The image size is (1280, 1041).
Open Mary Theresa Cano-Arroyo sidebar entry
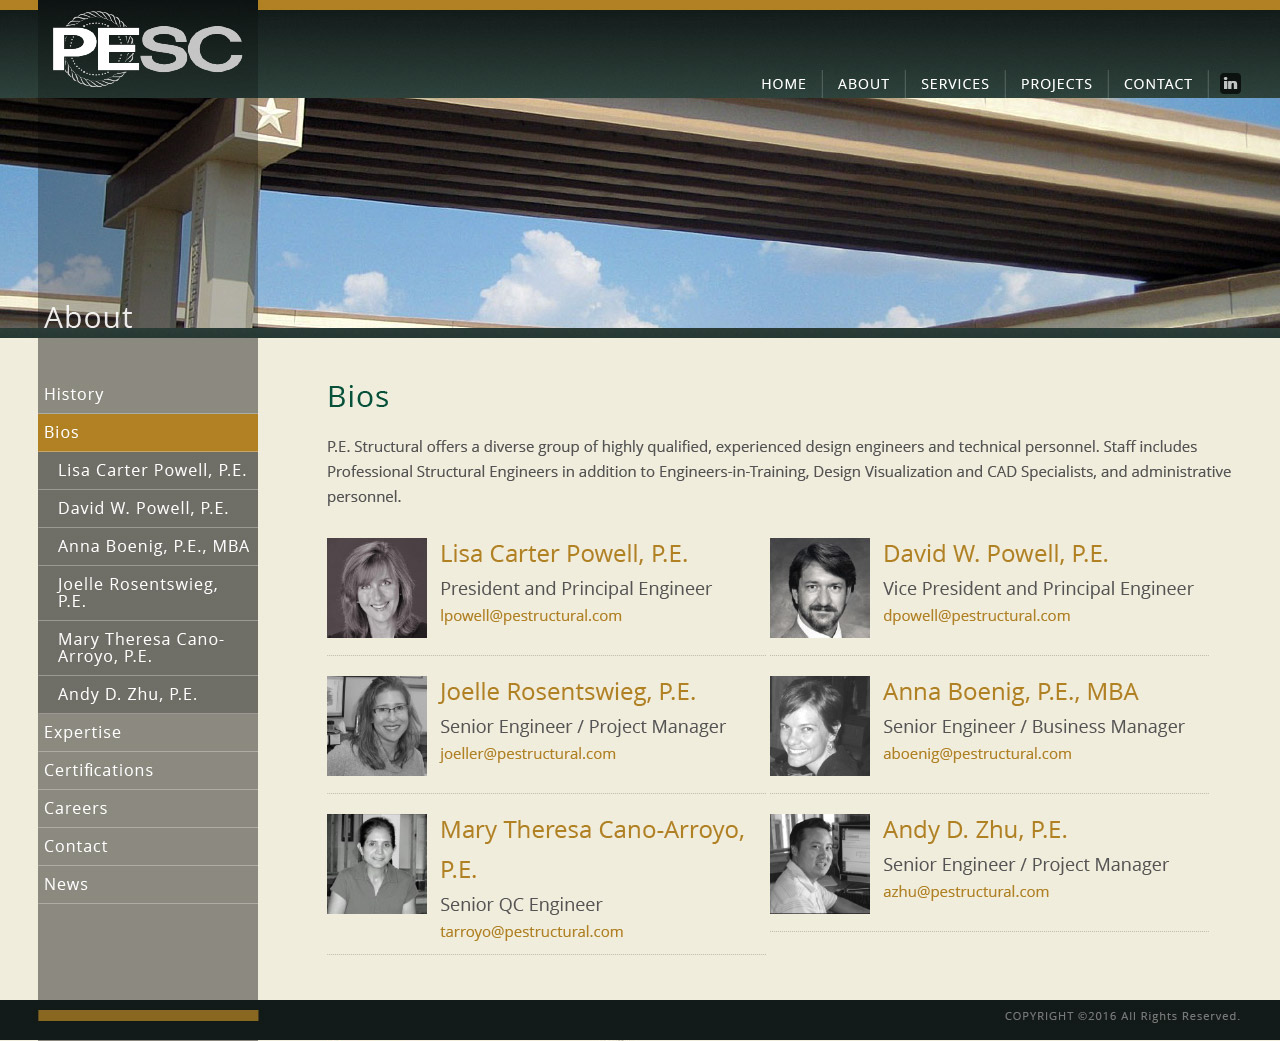(148, 648)
